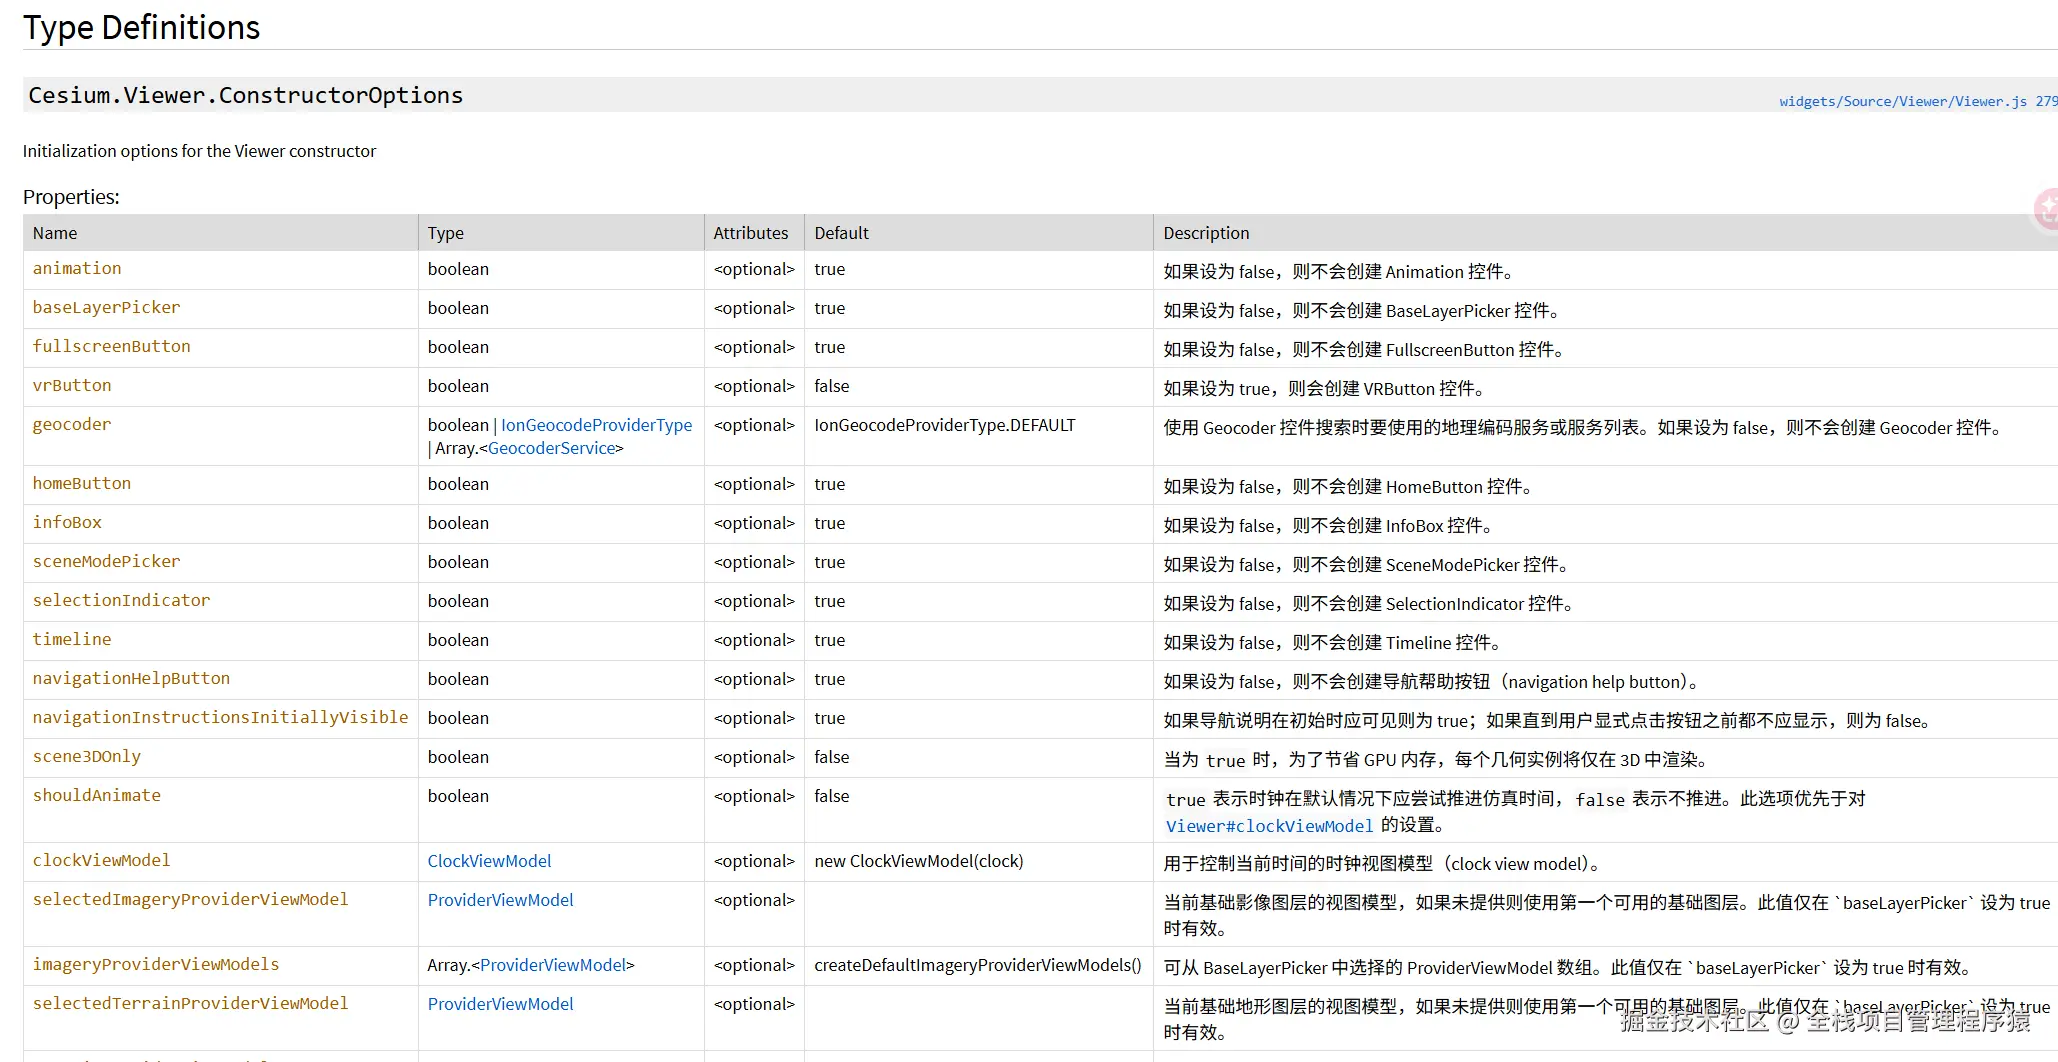
Task: Click the boolean type in the timeline row
Action: coord(458,640)
